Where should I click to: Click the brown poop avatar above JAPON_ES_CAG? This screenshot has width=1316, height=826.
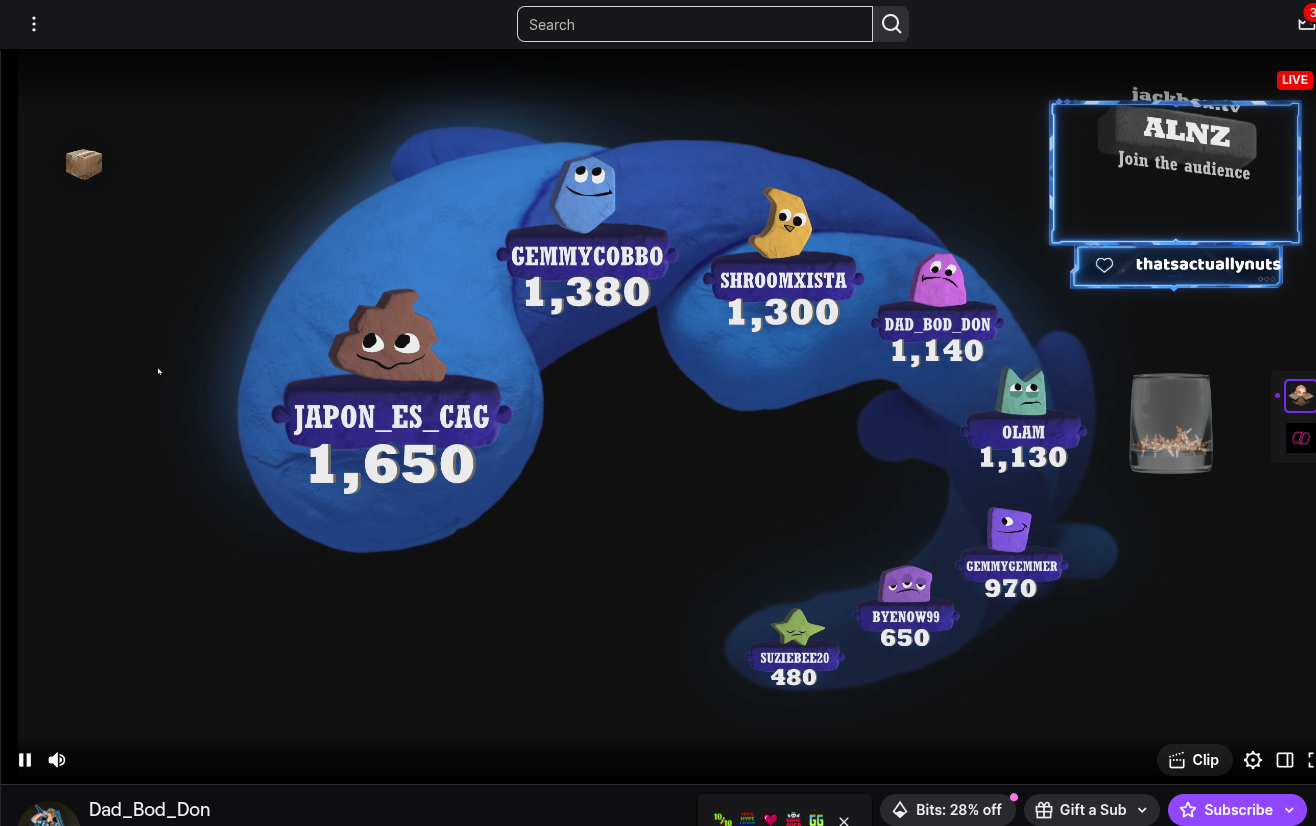[x=388, y=337]
